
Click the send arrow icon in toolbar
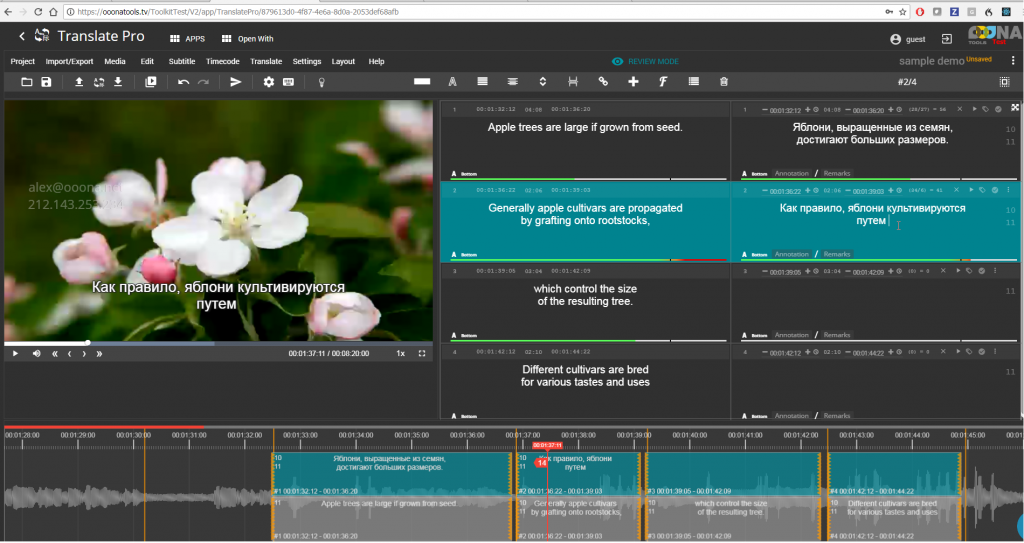[x=236, y=82]
